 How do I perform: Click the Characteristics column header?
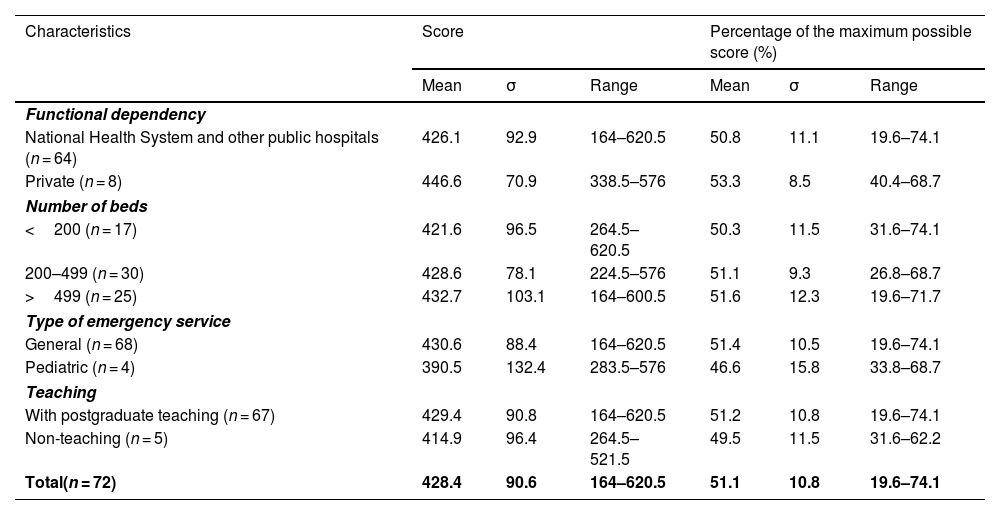[78, 32]
